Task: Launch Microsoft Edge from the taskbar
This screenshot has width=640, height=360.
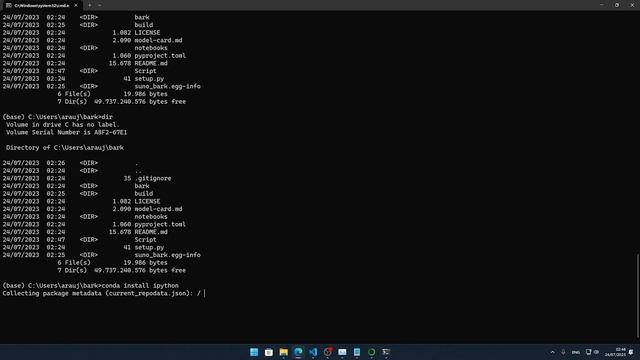Action: coord(298,352)
